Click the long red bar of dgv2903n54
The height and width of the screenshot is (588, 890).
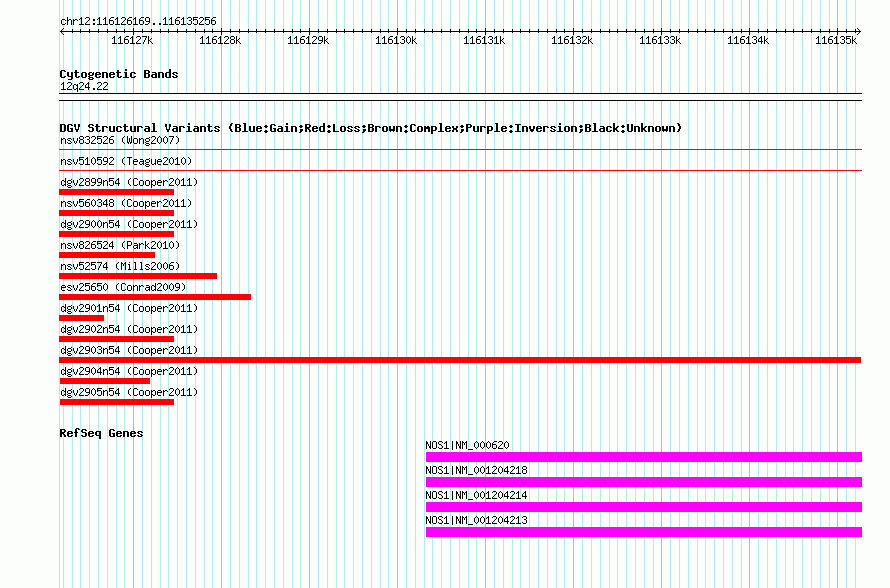click(460, 360)
